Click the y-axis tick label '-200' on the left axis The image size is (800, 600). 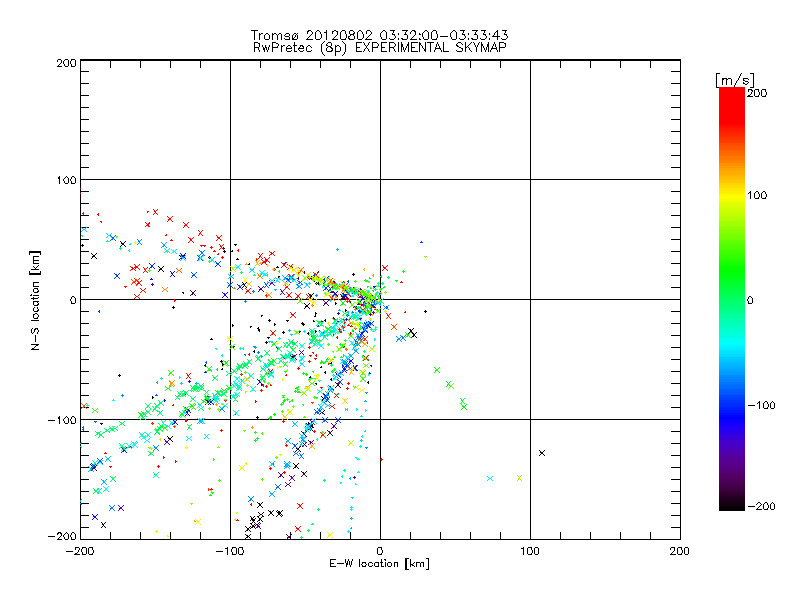click(x=62, y=537)
